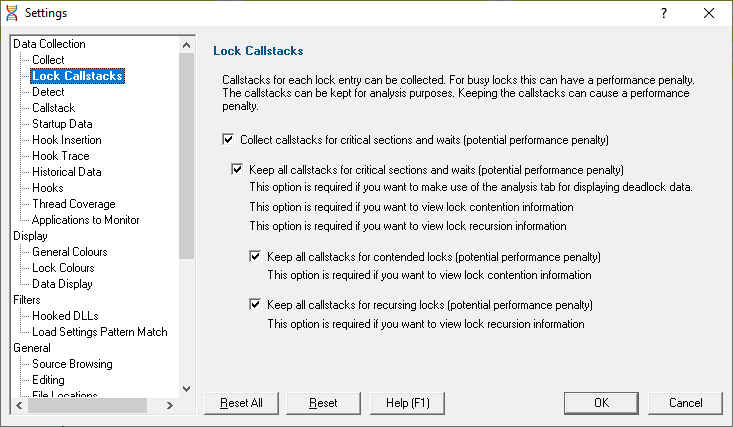Uncheck Keep all callstacks for critical sections
This screenshot has width=733, height=427.
click(x=237, y=169)
